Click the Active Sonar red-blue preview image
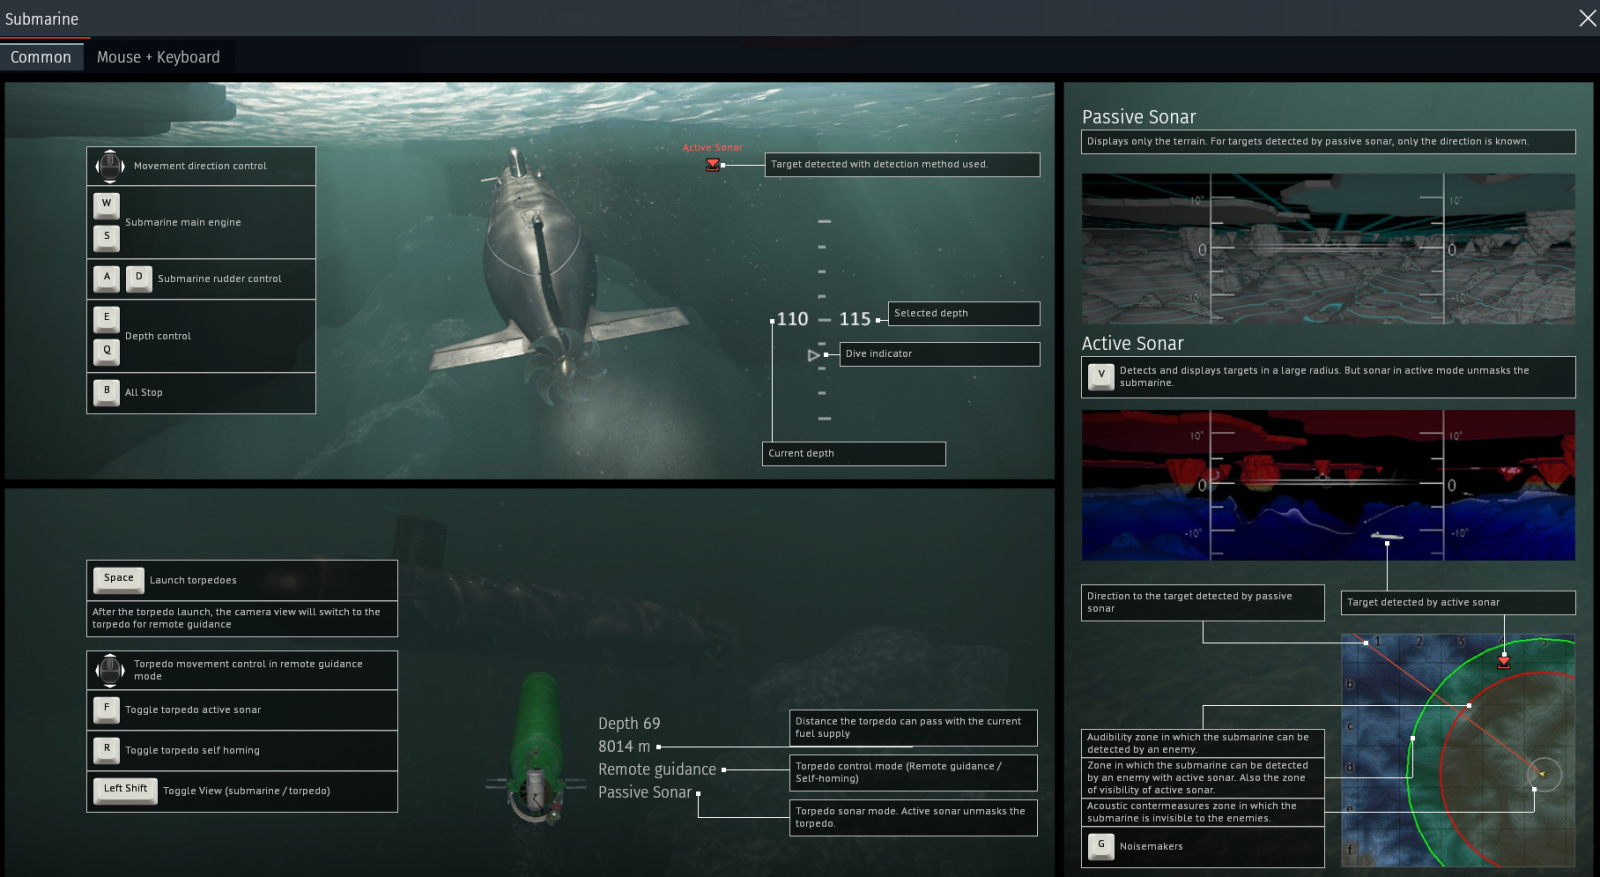This screenshot has height=877, width=1600. point(1328,485)
